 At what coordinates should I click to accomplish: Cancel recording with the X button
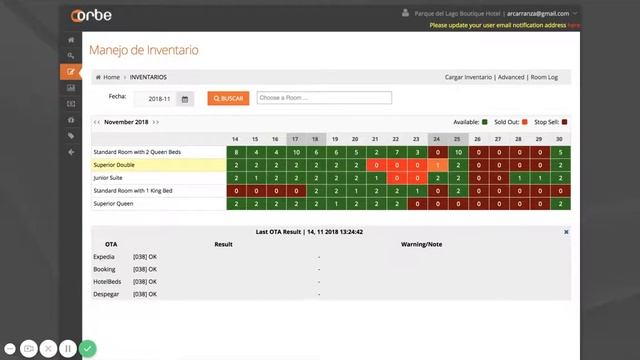tap(48, 349)
